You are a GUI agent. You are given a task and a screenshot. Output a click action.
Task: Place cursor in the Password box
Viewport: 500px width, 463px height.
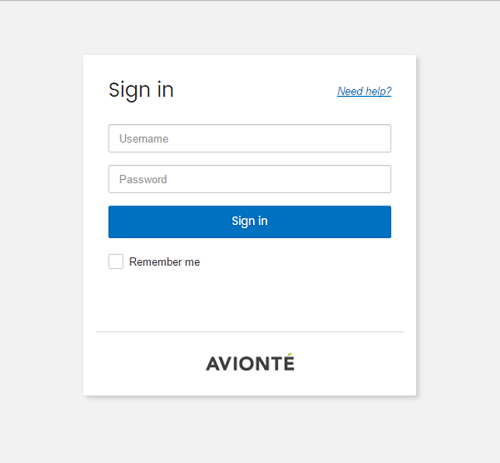click(x=250, y=179)
